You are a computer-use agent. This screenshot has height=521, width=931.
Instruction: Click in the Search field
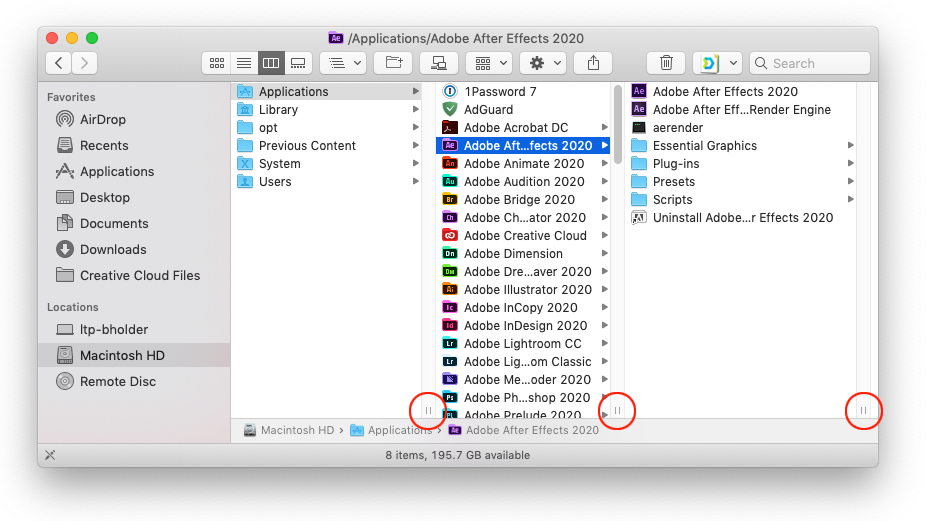[810, 63]
